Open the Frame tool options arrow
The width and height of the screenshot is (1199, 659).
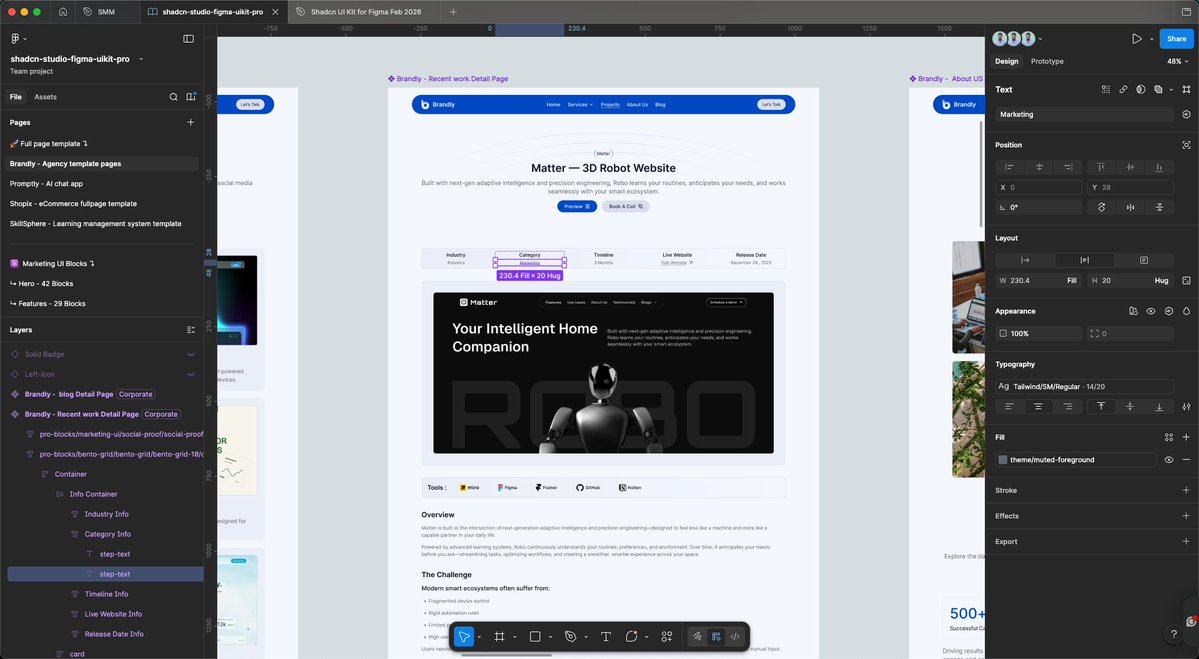(x=515, y=637)
